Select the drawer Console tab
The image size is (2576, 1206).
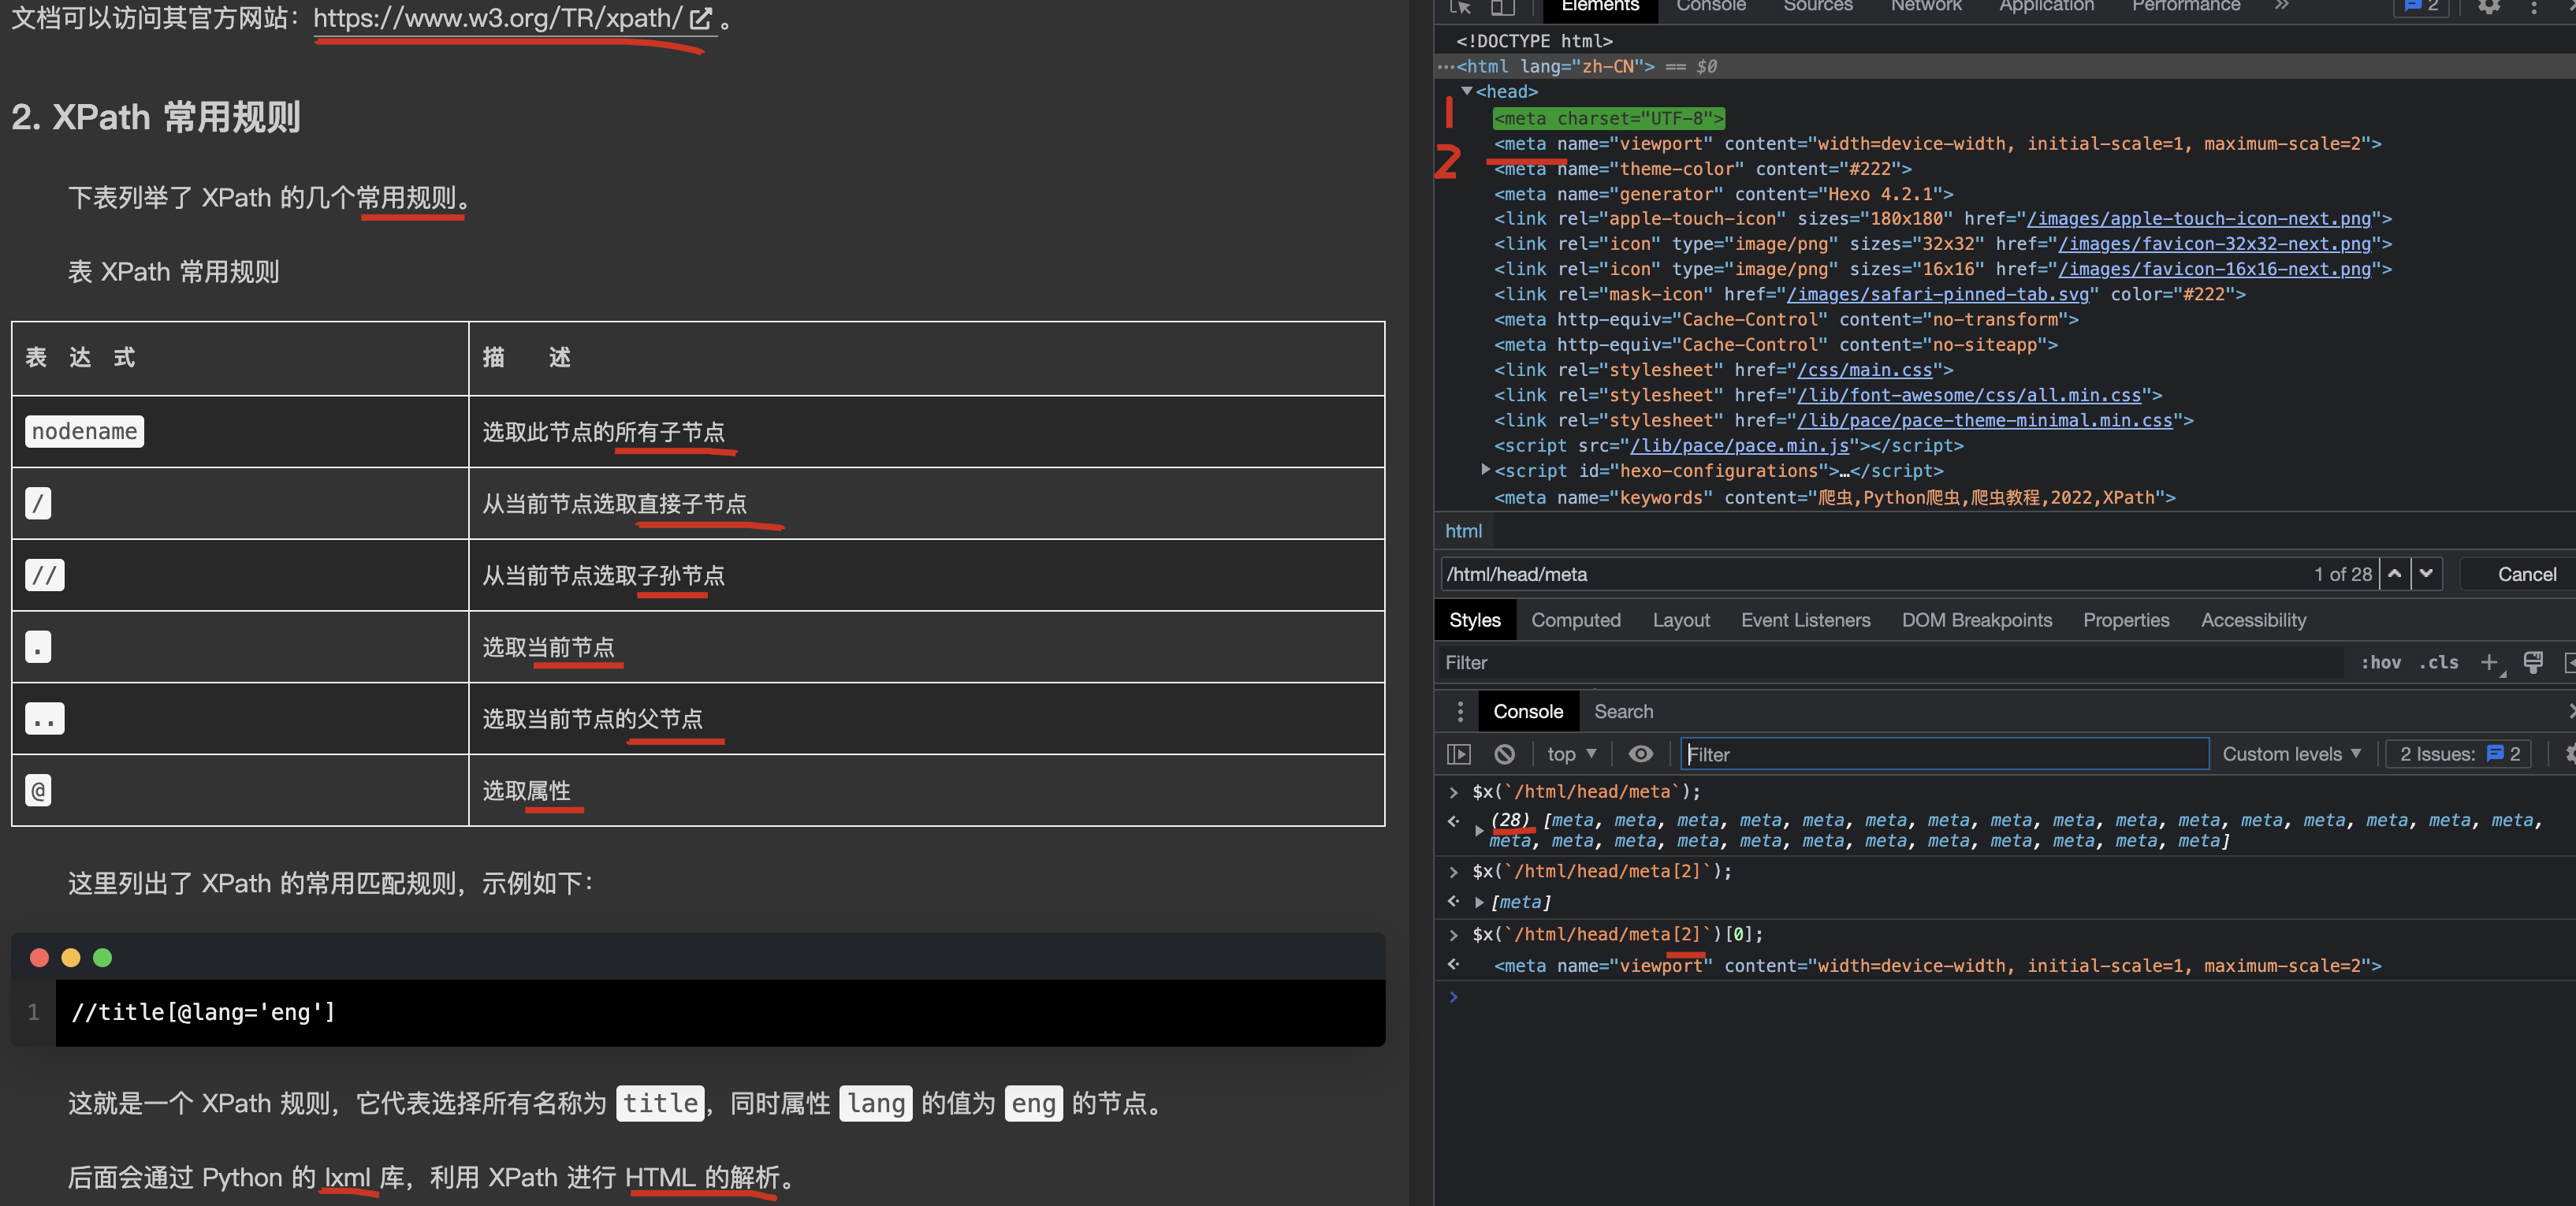pyautogui.click(x=1527, y=711)
